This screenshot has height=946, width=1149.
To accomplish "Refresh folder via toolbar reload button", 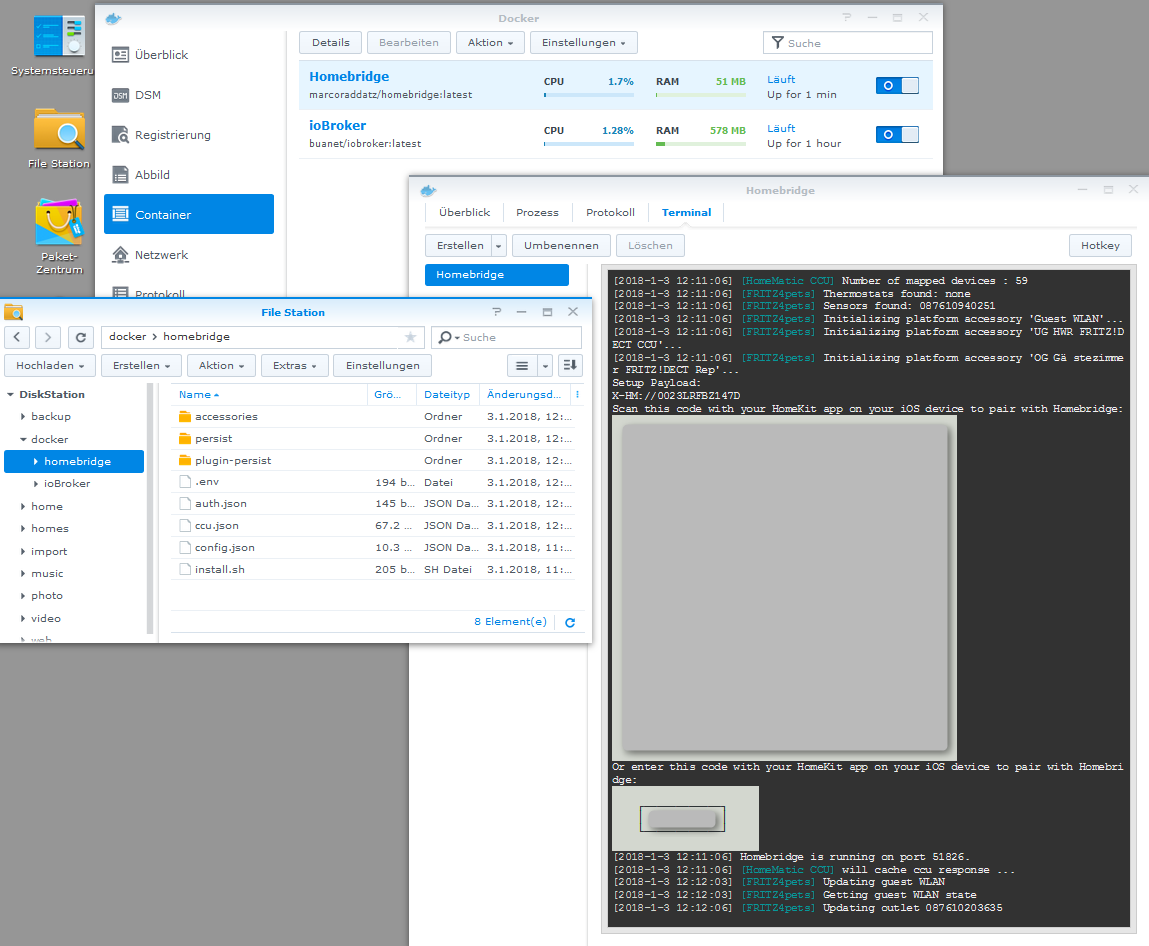I will click(x=81, y=337).
